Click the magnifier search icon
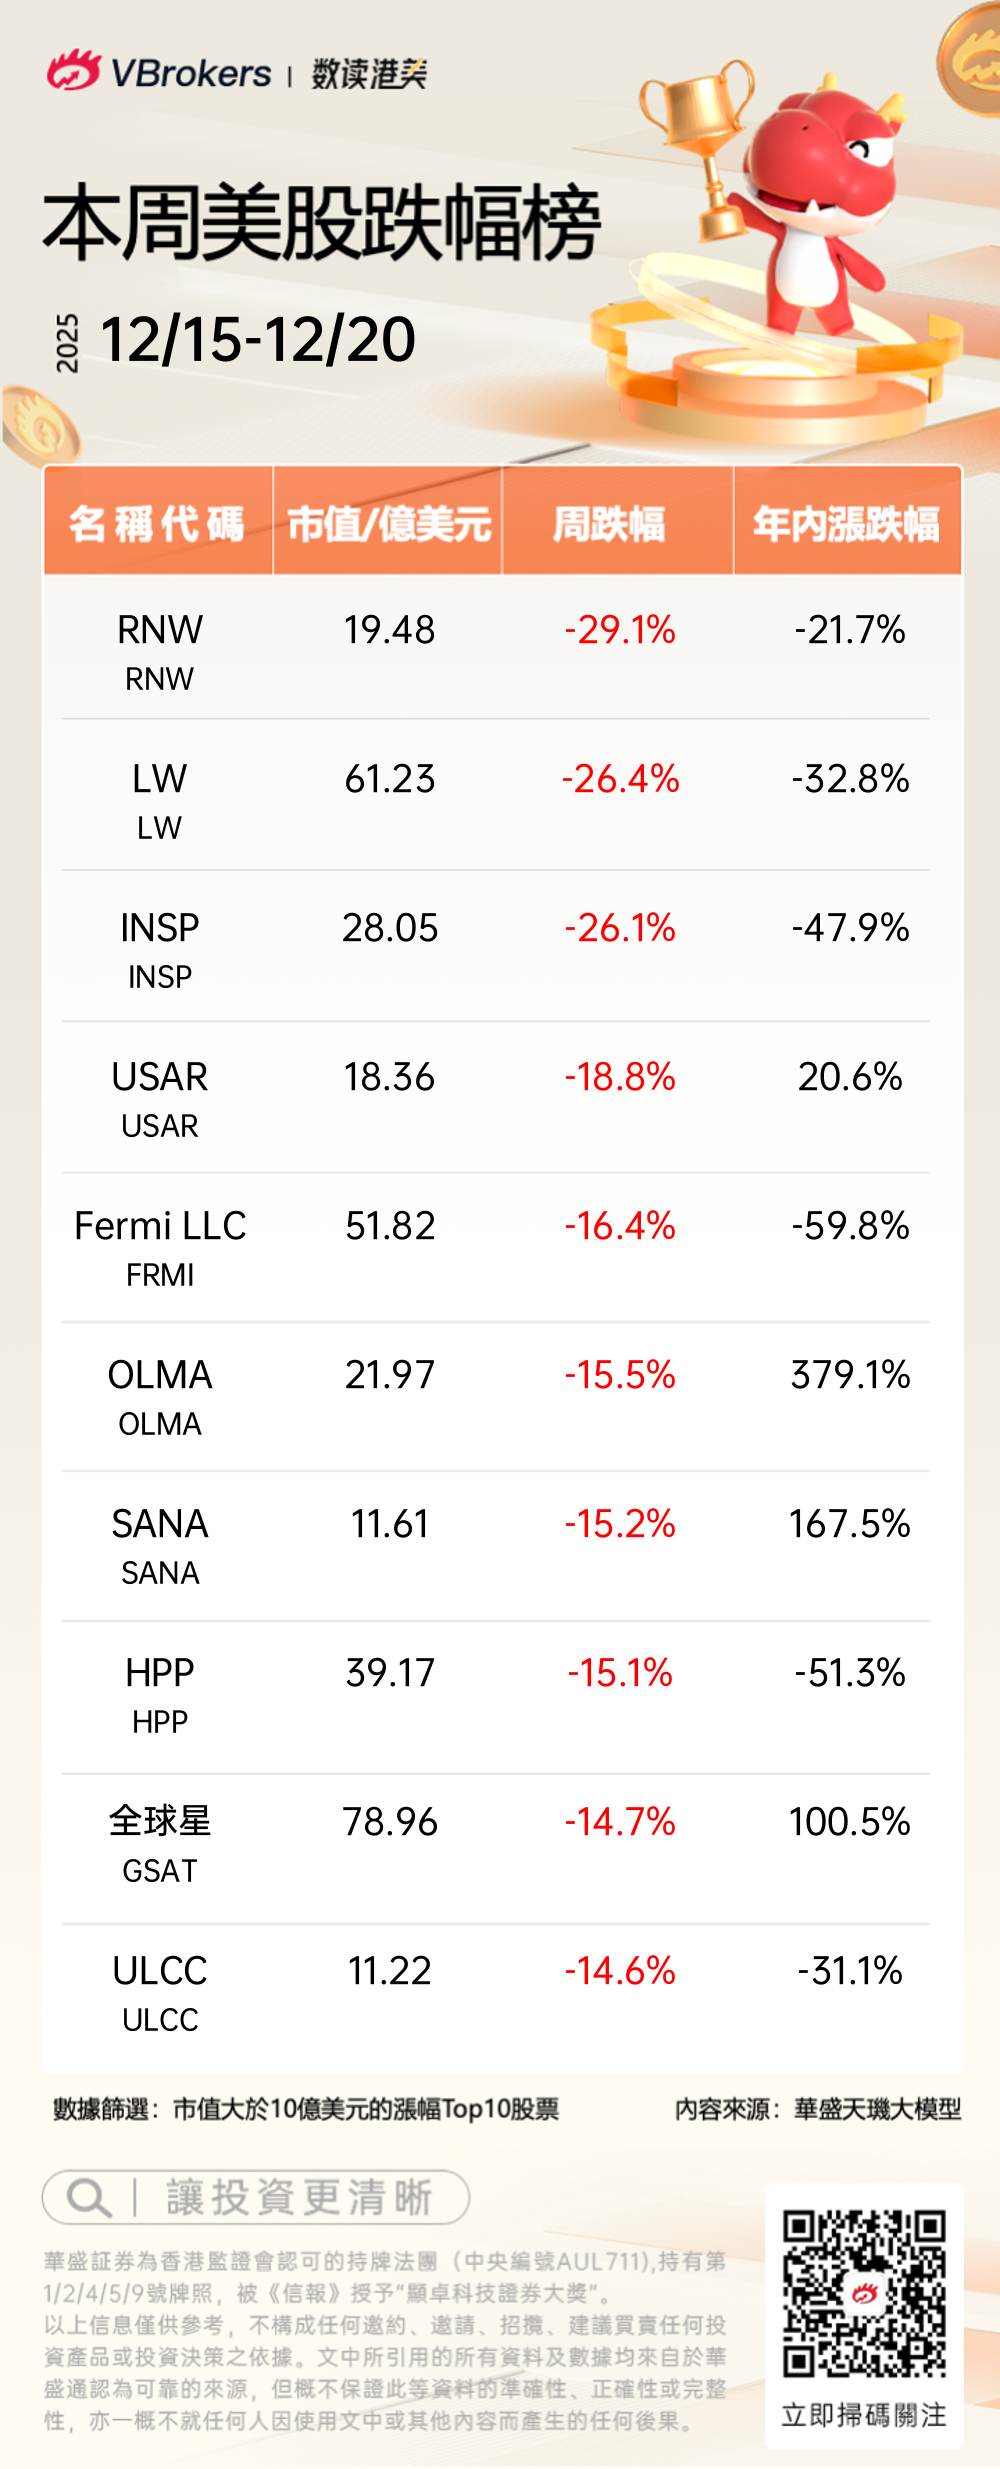Viewport: 1000px width, 2469px height. (87, 2197)
